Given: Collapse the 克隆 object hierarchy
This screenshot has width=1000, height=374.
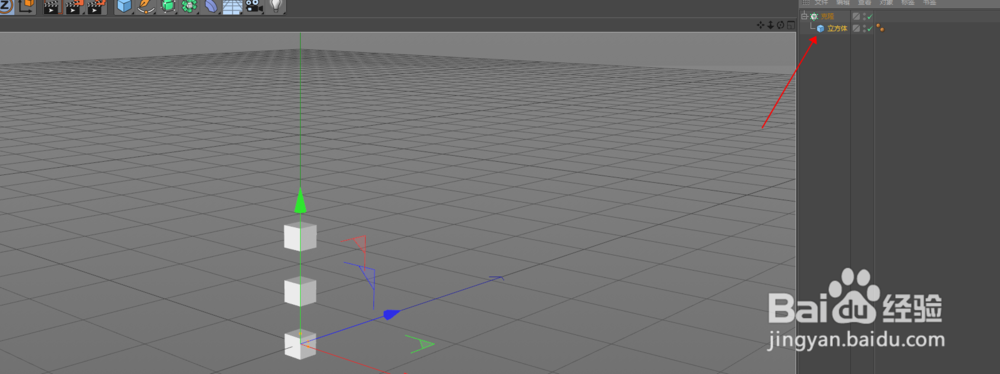Looking at the screenshot, I should click(804, 17).
